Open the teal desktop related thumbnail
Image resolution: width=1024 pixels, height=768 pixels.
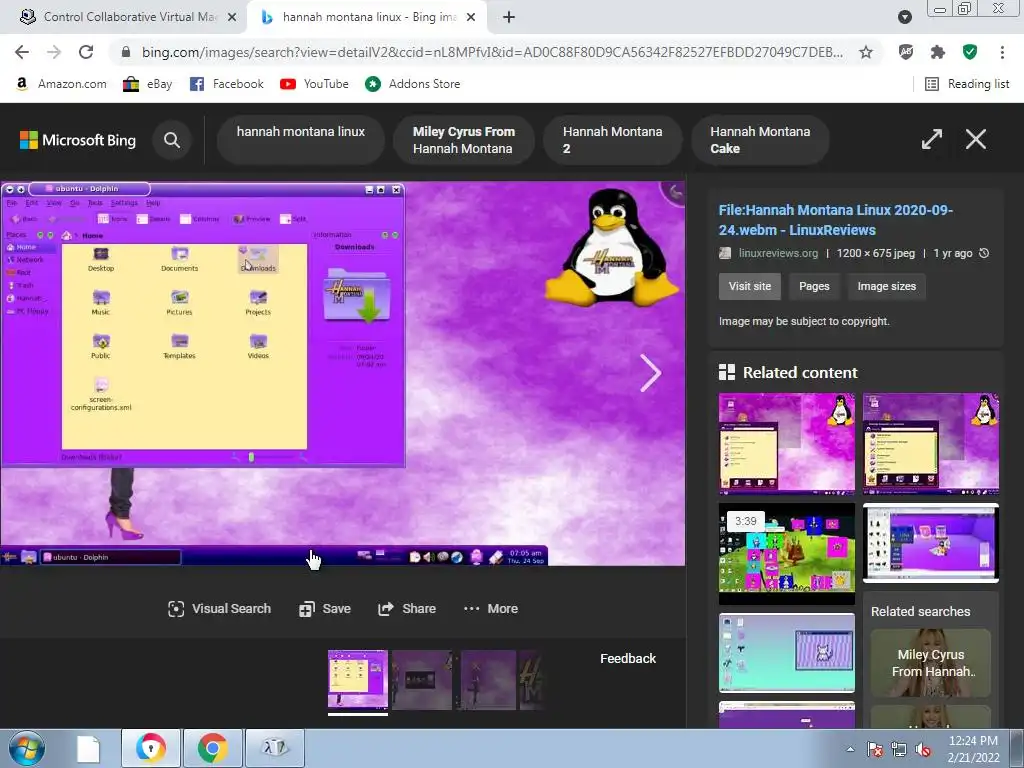[786, 652]
